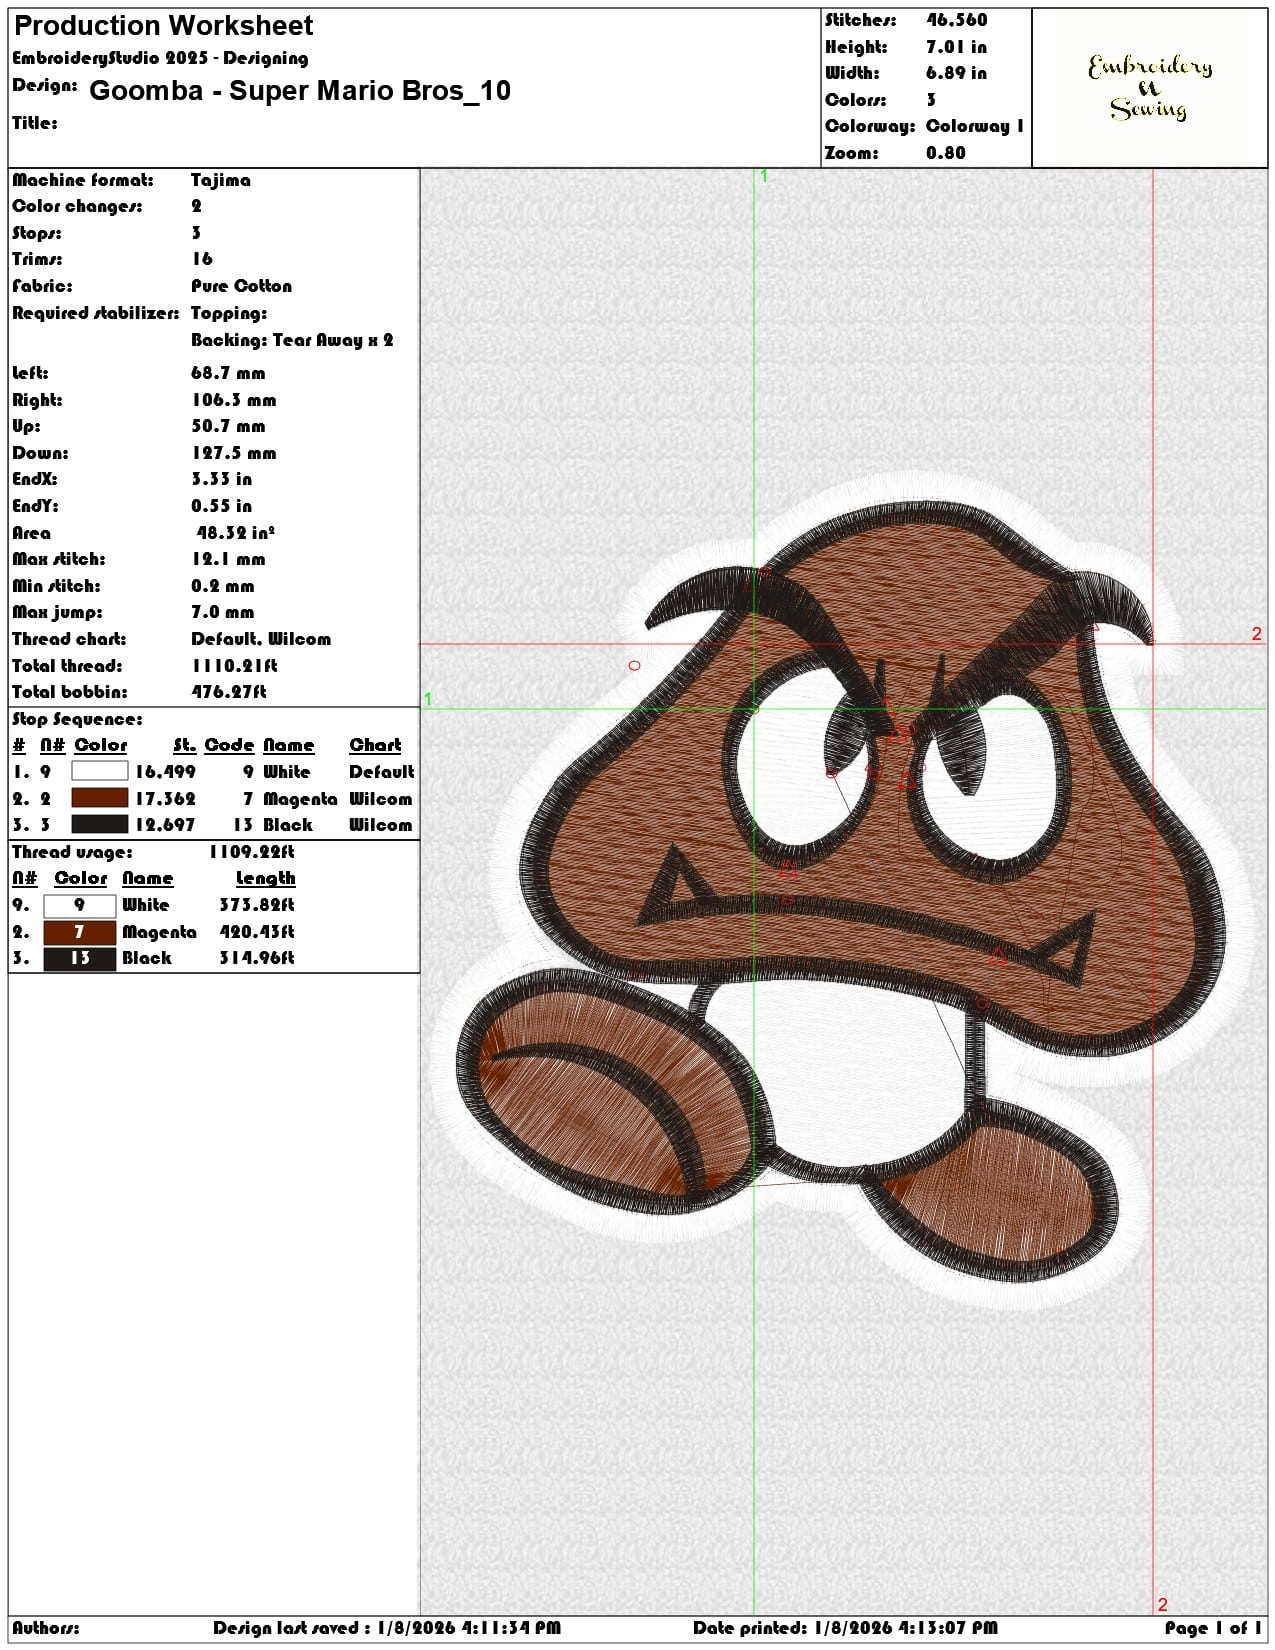Click stitch count 17.362 for Magenta
This screenshot has width=1275, height=1650.
click(165, 799)
